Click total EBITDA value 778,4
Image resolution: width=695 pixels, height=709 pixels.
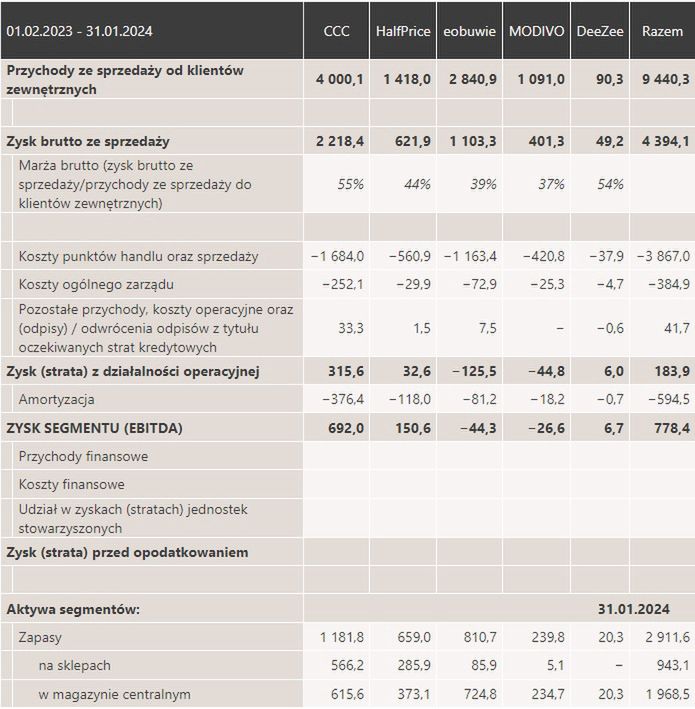click(672, 428)
